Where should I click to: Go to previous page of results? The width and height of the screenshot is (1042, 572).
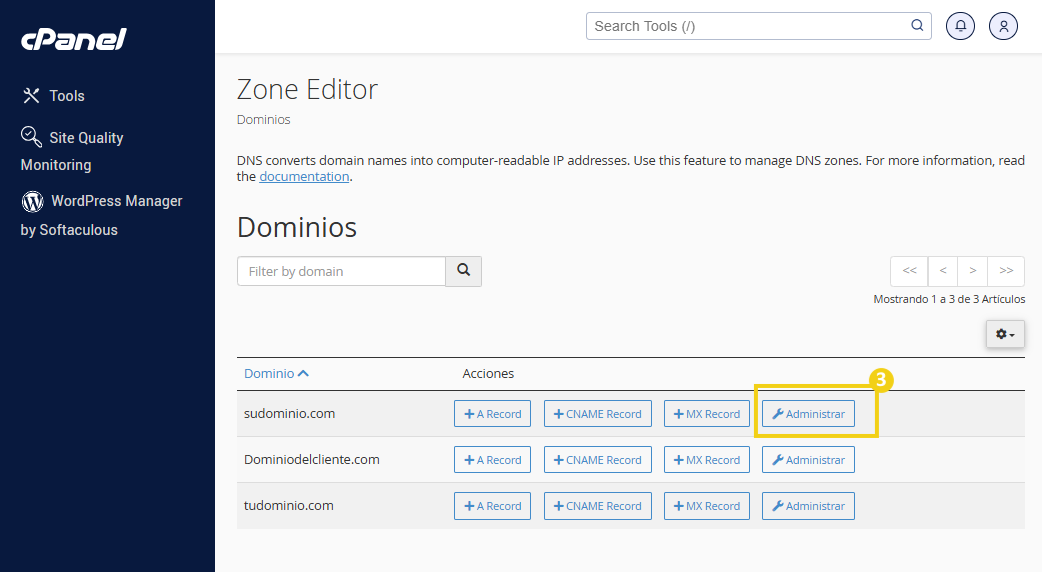(x=943, y=270)
